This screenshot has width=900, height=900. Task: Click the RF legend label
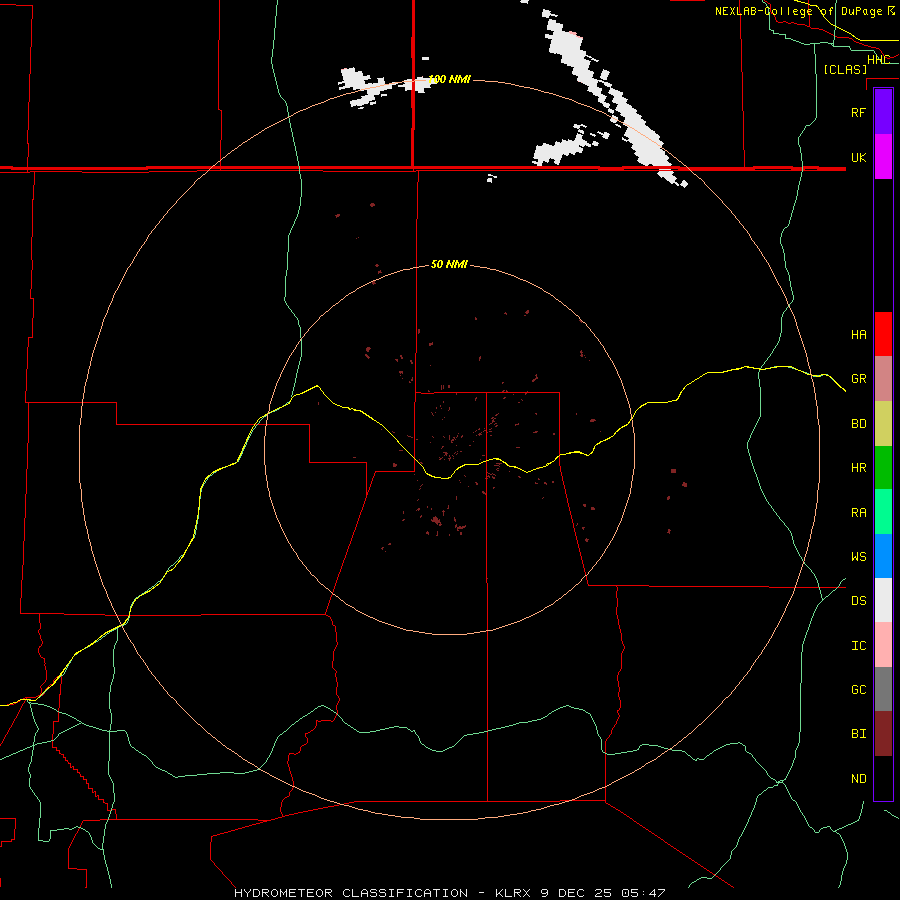pos(858,112)
